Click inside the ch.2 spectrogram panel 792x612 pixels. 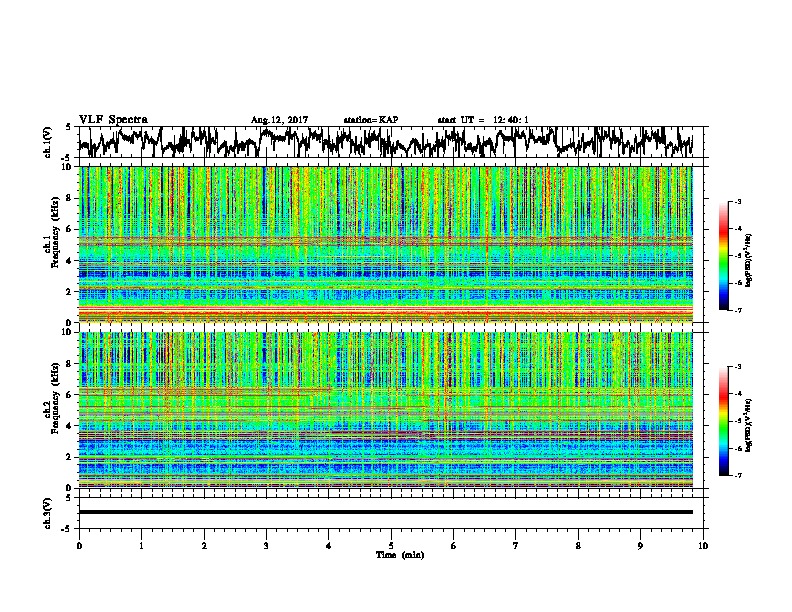pos(386,410)
